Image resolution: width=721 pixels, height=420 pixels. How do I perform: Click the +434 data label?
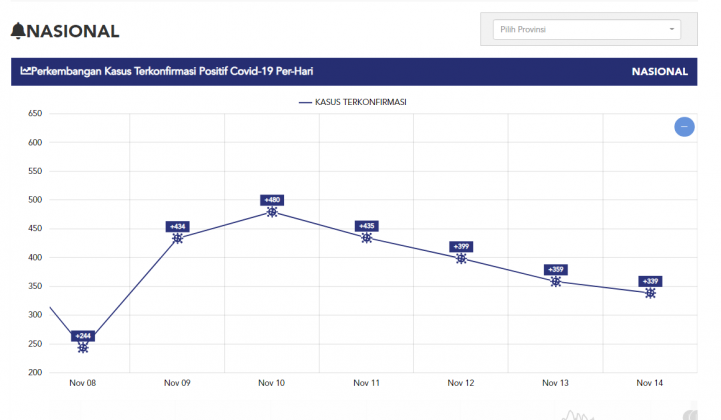[x=178, y=226]
